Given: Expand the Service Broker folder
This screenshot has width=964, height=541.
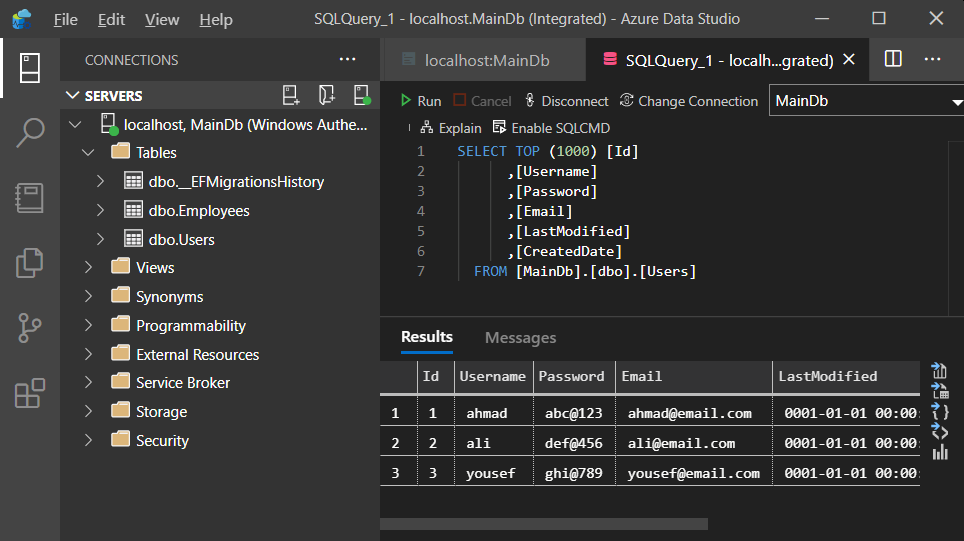Looking at the screenshot, I should [89, 382].
